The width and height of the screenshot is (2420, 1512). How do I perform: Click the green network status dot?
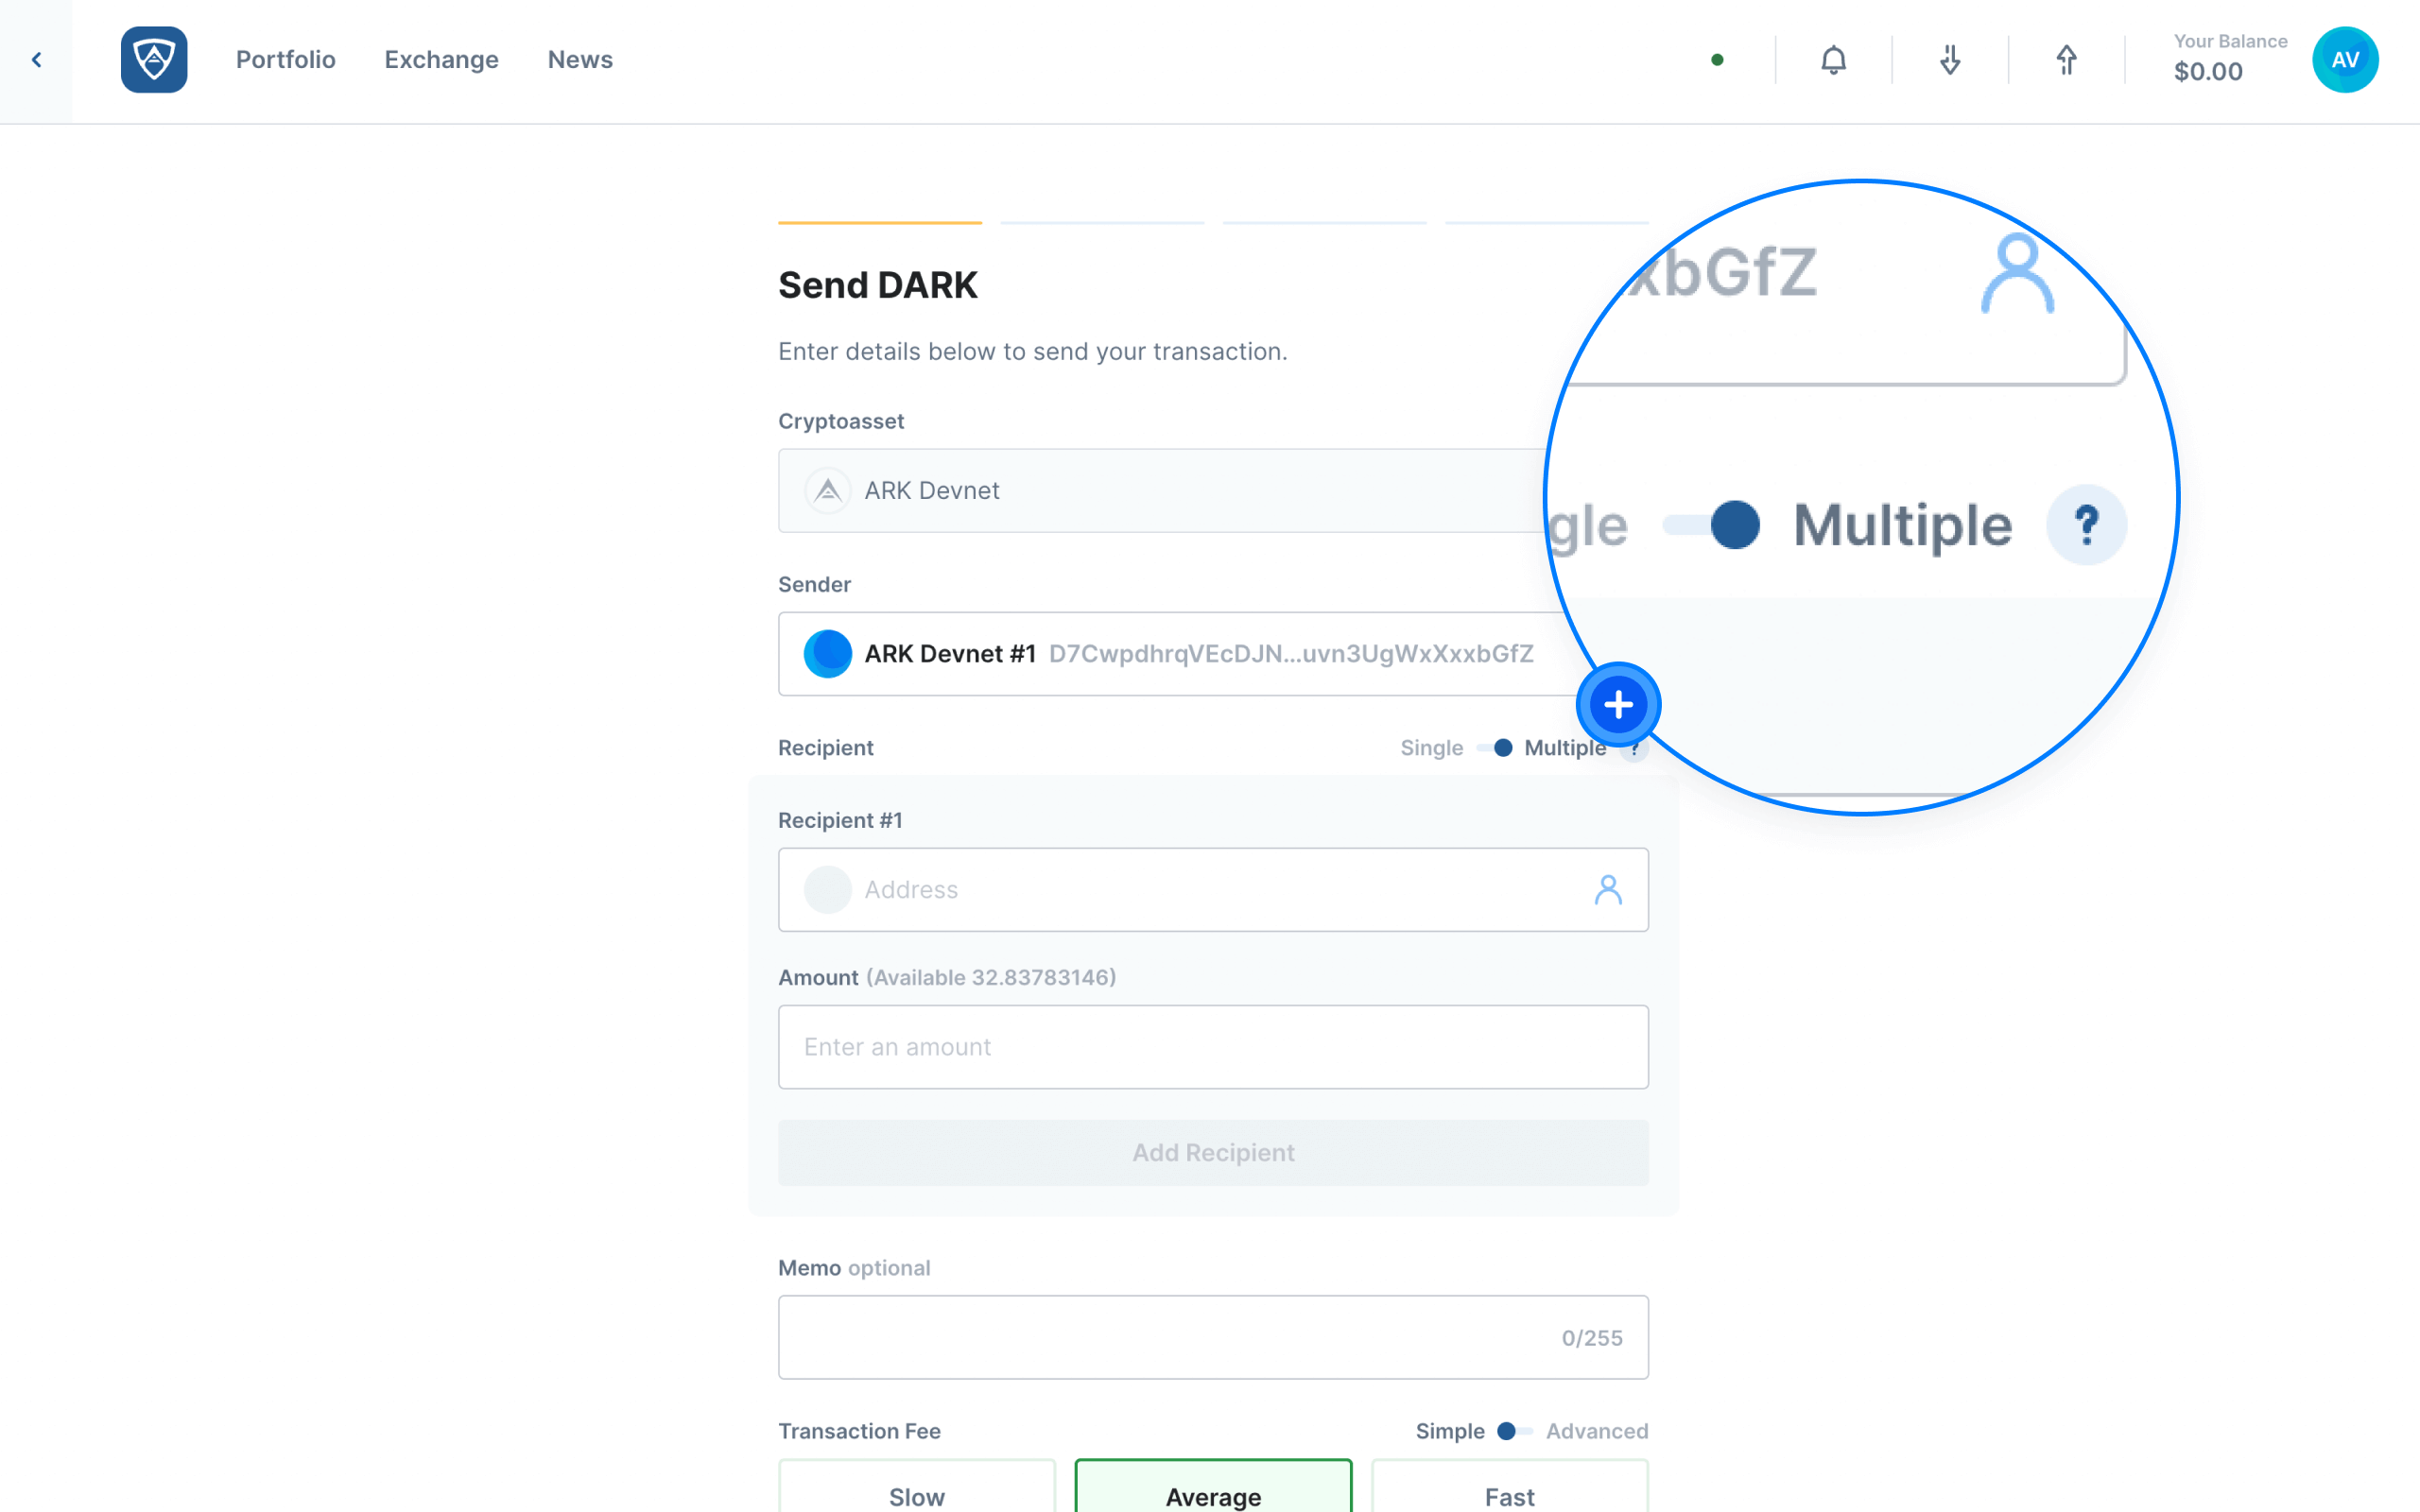[1717, 60]
